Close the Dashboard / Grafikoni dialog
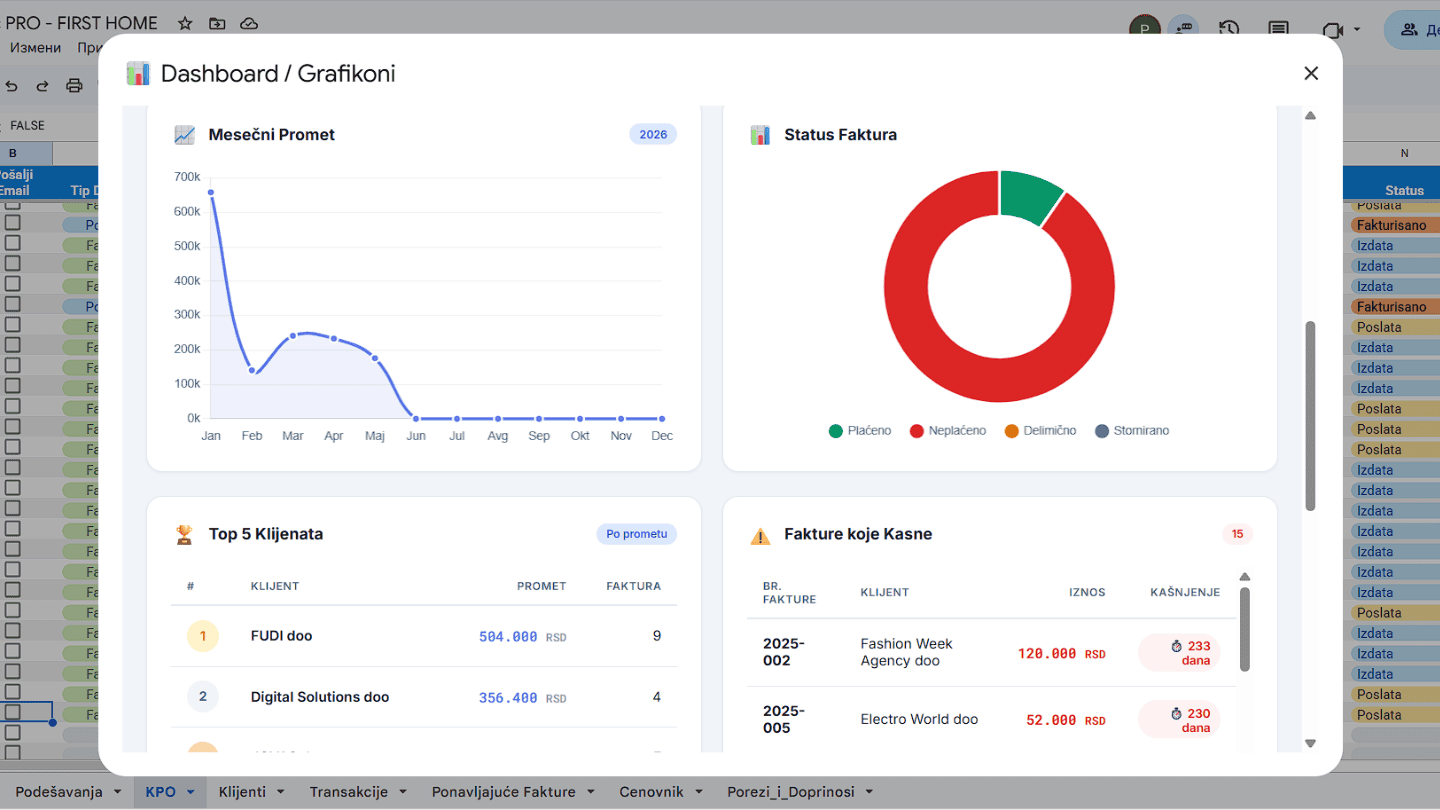 pyautogui.click(x=1311, y=73)
